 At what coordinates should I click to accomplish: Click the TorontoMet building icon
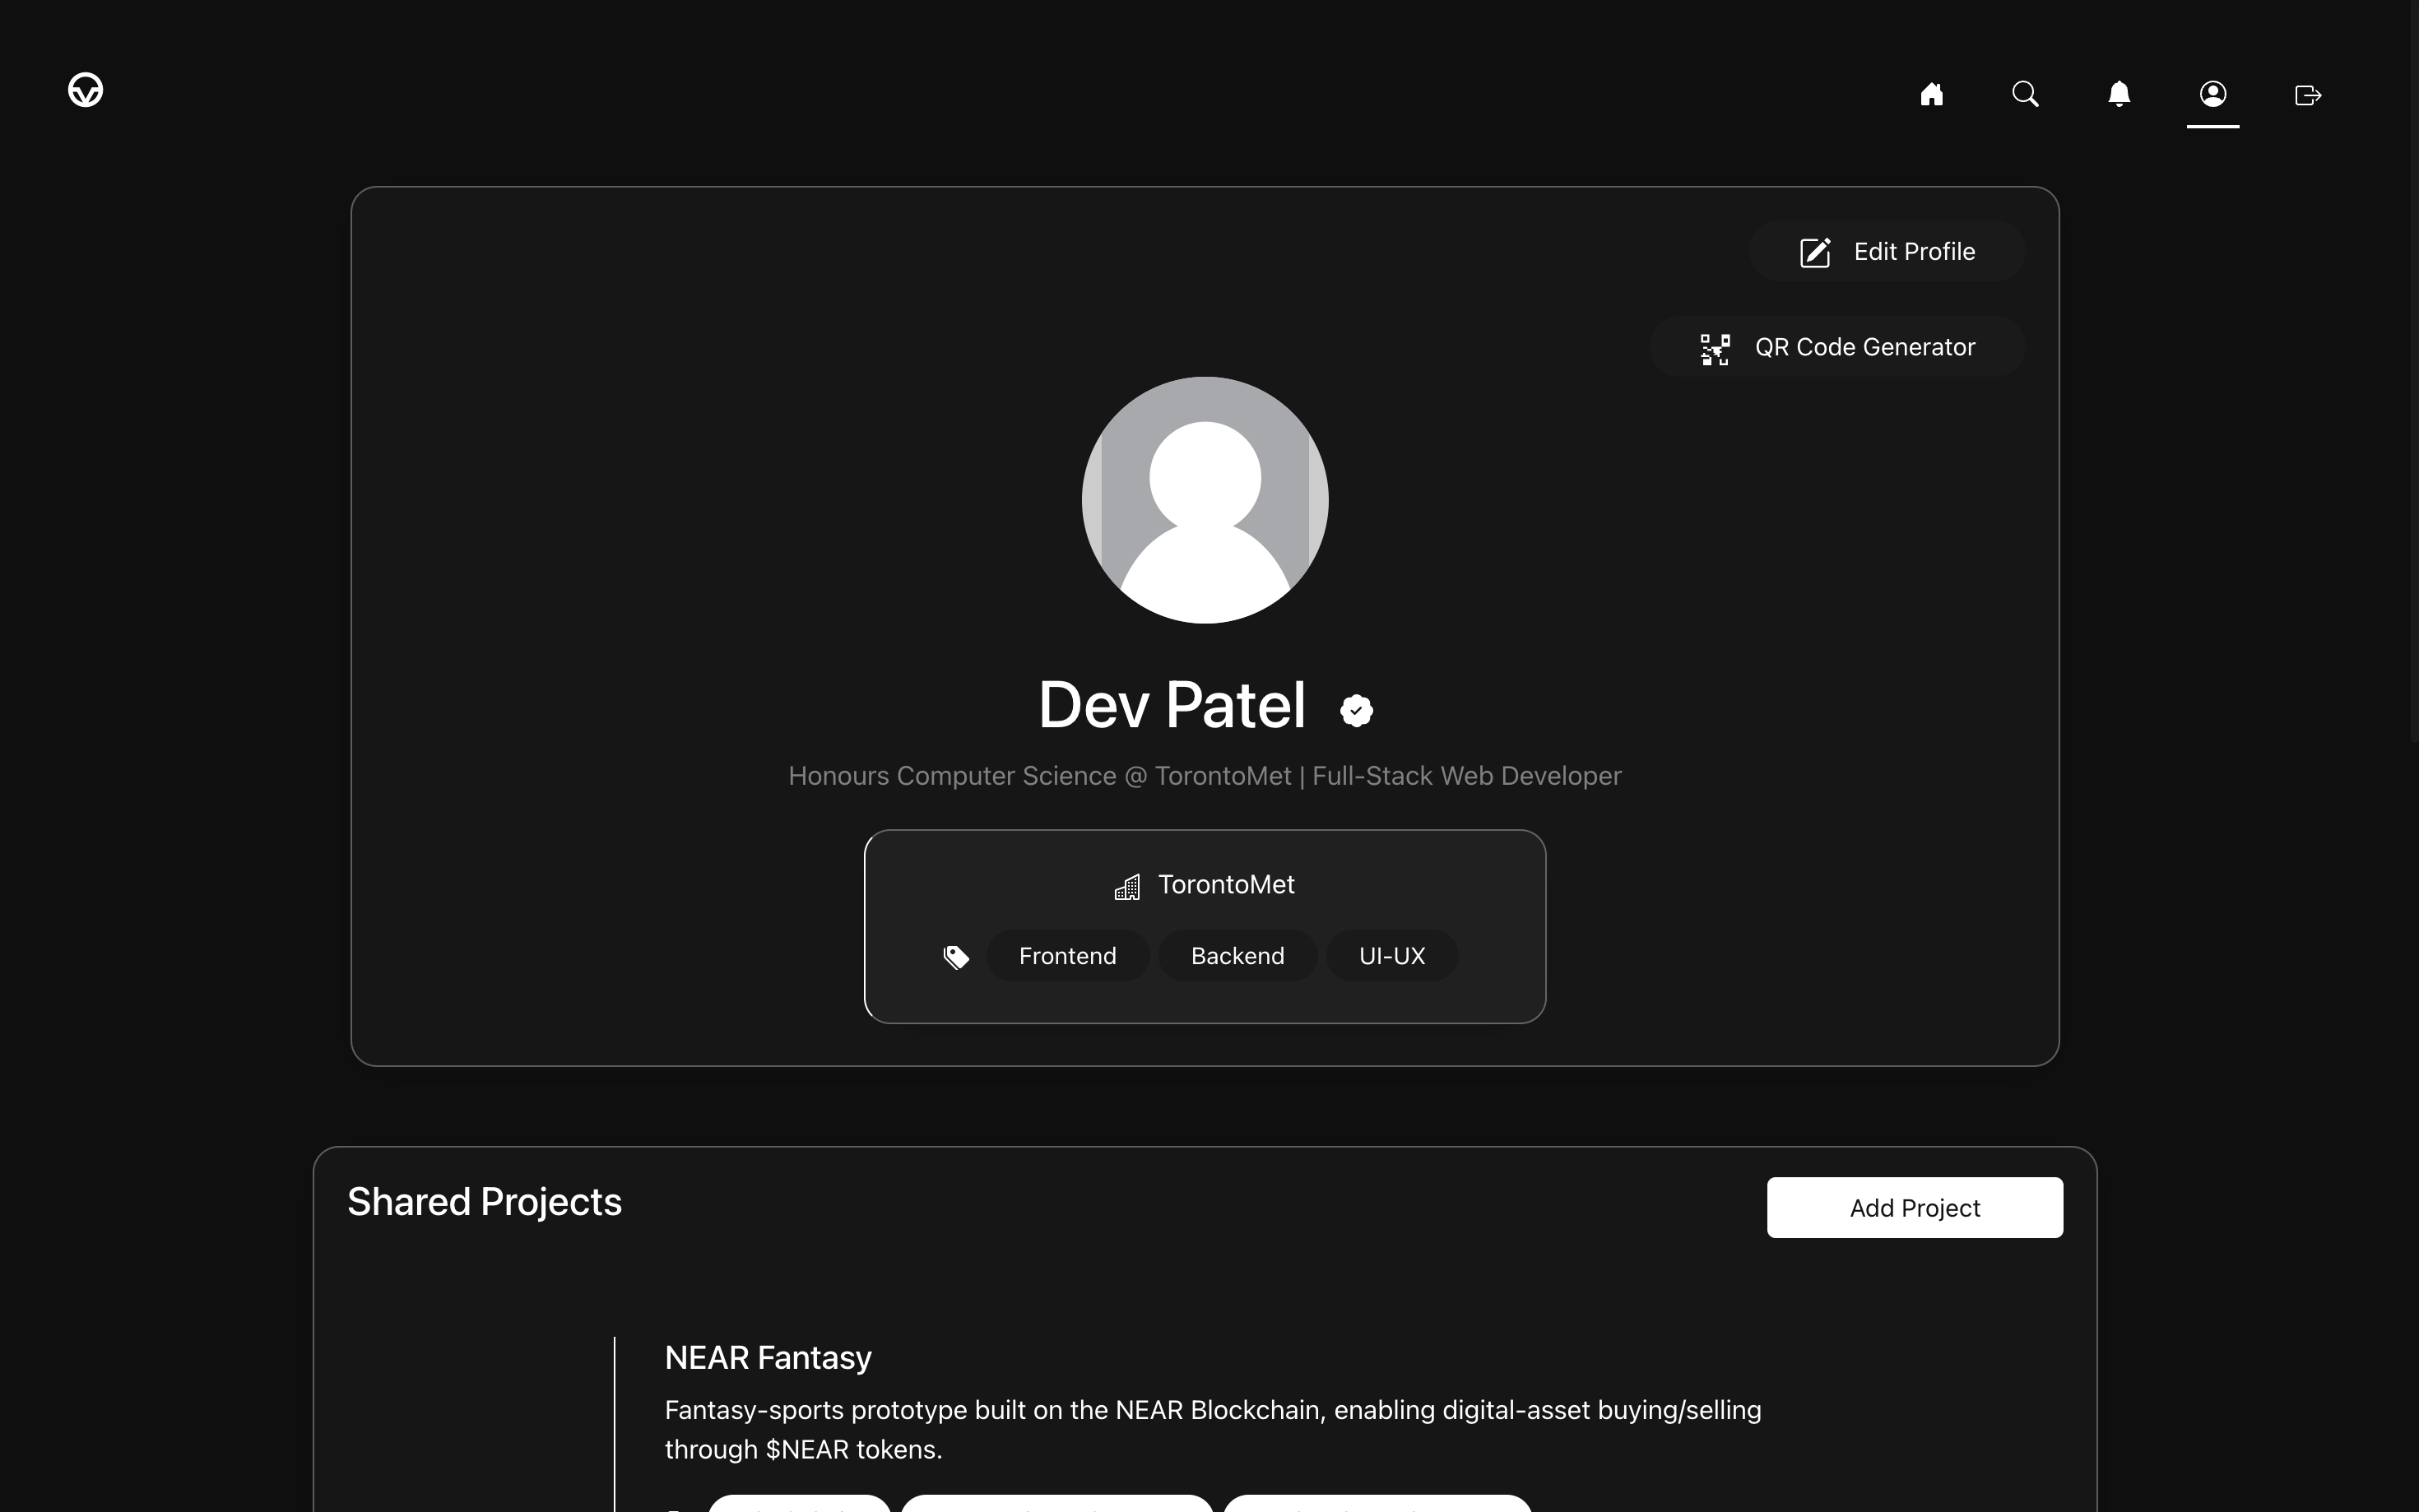(x=1127, y=887)
